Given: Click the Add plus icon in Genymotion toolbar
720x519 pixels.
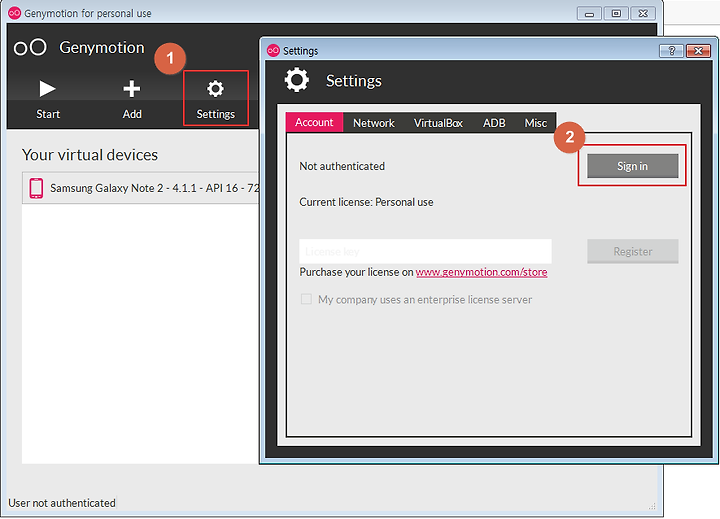Looking at the screenshot, I should point(132,89).
